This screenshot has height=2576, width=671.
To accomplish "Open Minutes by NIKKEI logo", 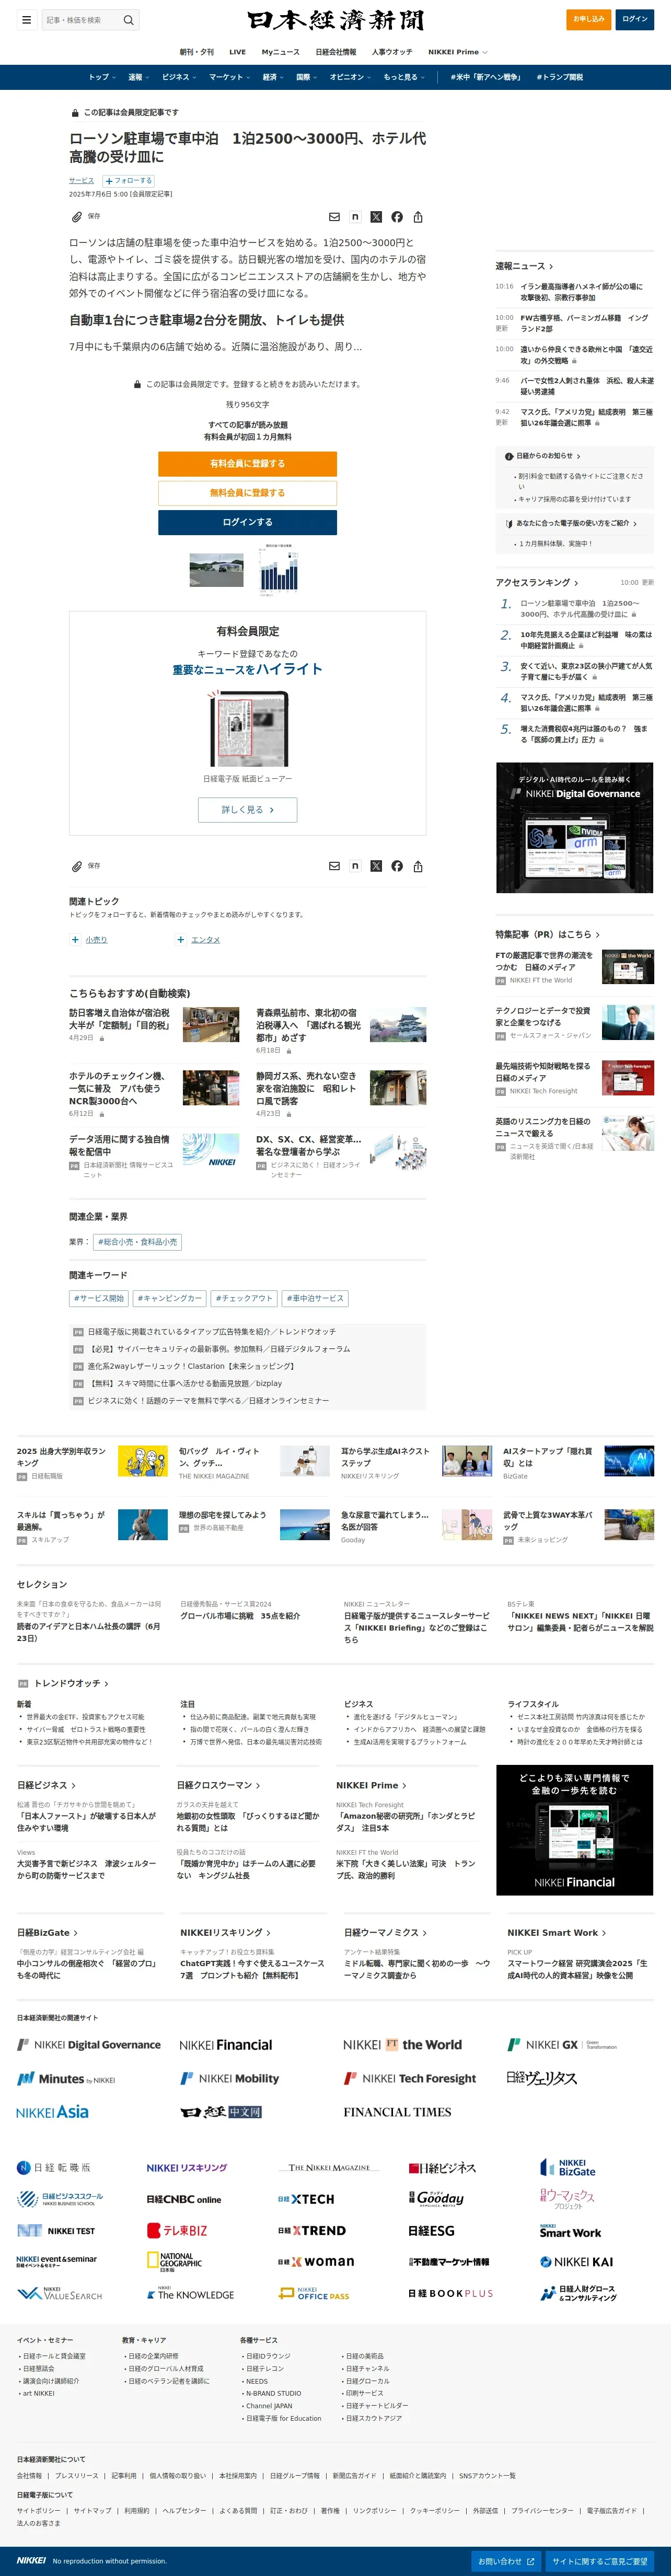I will (x=66, y=2078).
